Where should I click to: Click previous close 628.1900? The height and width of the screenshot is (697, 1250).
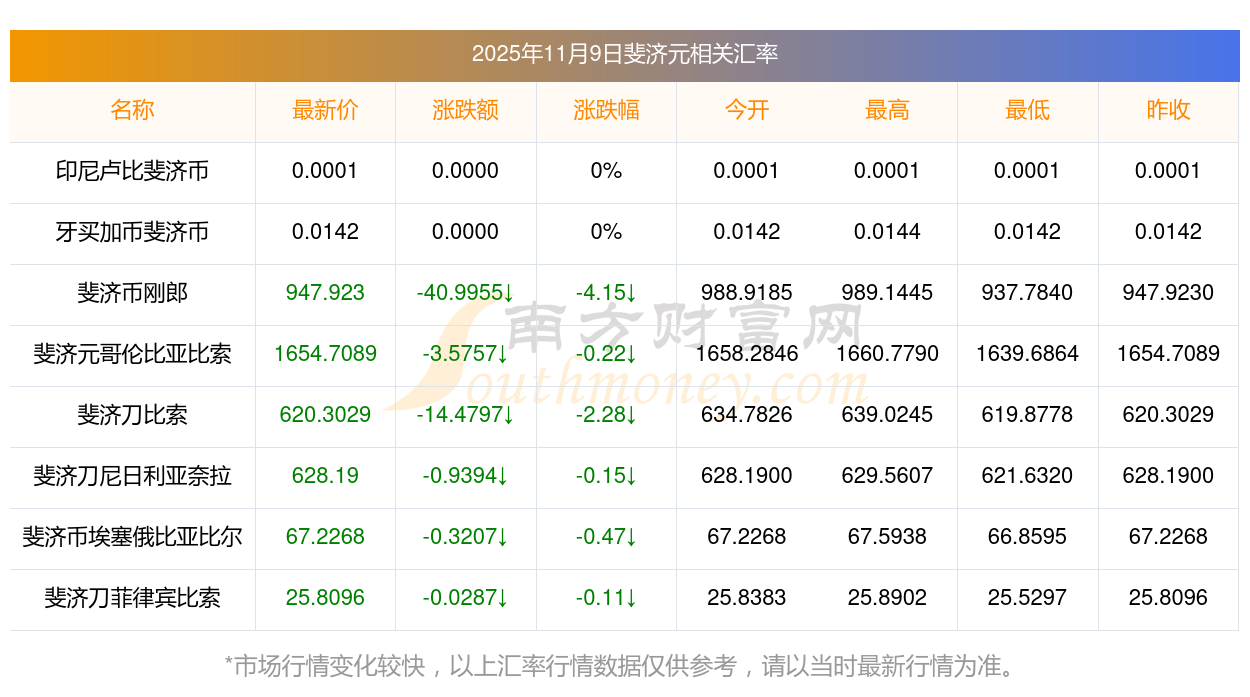pos(1168,476)
